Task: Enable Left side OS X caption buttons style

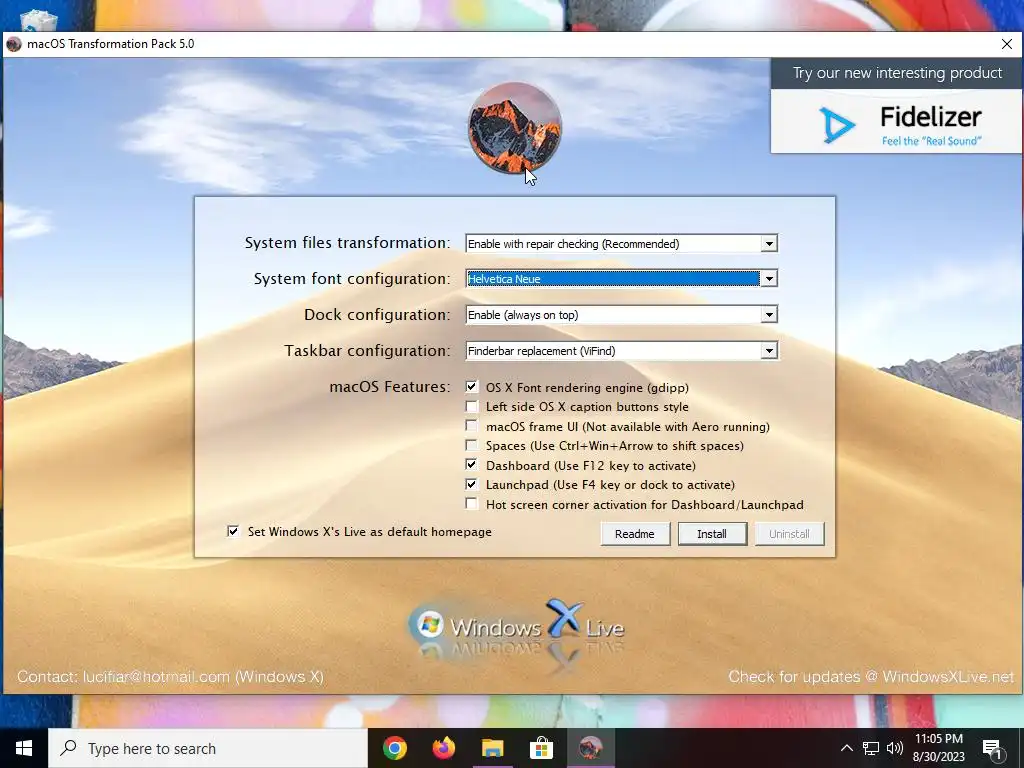Action: click(x=472, y=406)
